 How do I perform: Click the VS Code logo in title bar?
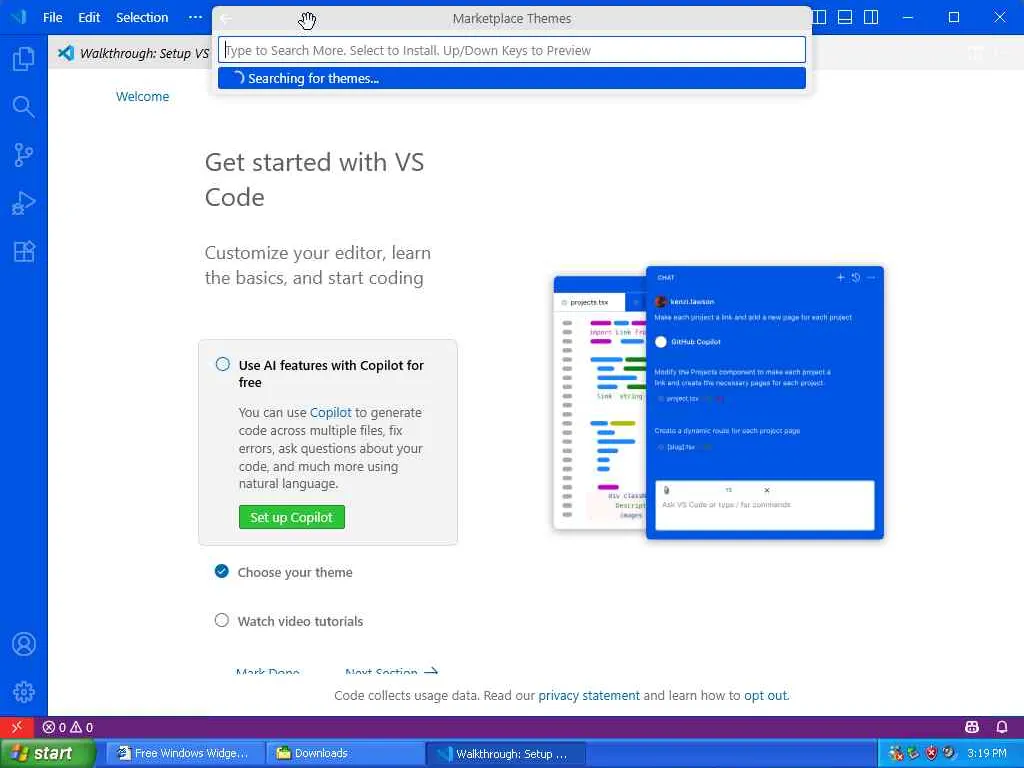(18, 17)
